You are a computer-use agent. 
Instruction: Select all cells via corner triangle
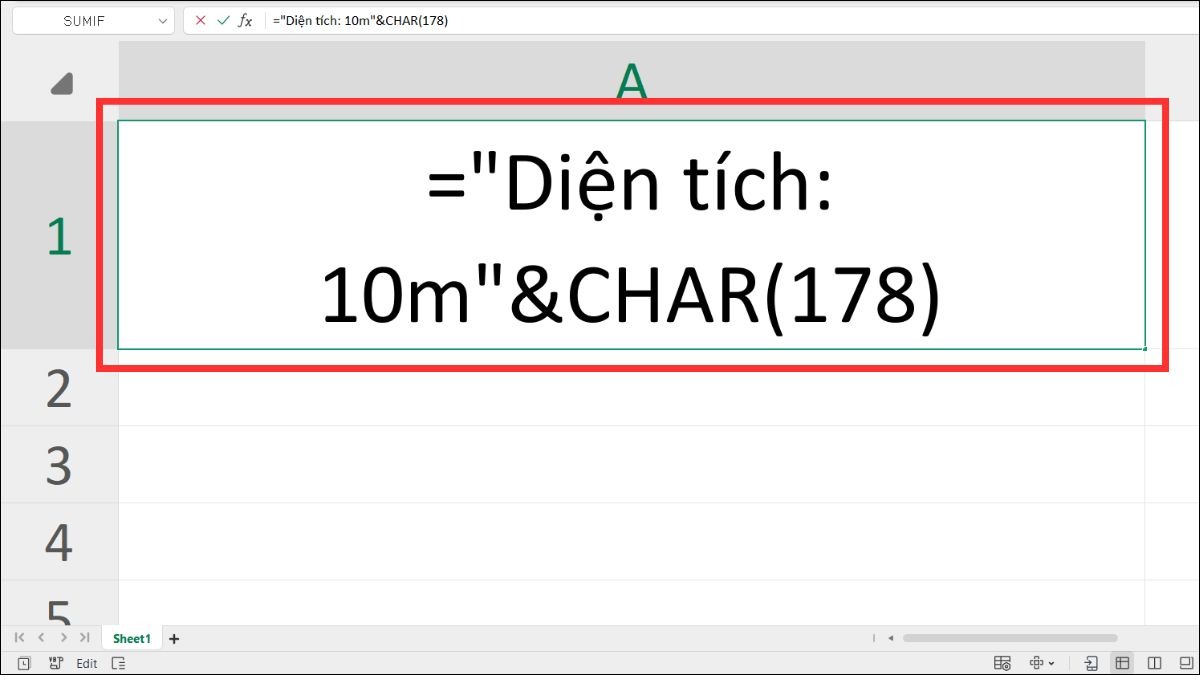(61, 84)
